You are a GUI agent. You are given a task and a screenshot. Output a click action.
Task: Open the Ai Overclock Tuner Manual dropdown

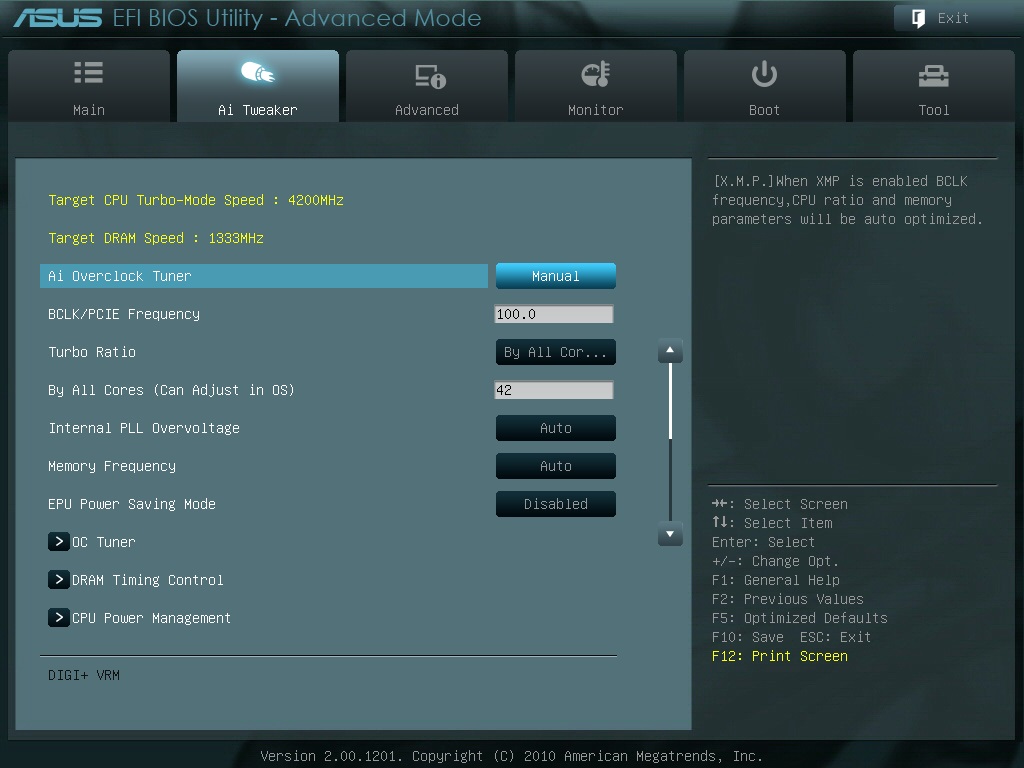(x=556, y=276)
